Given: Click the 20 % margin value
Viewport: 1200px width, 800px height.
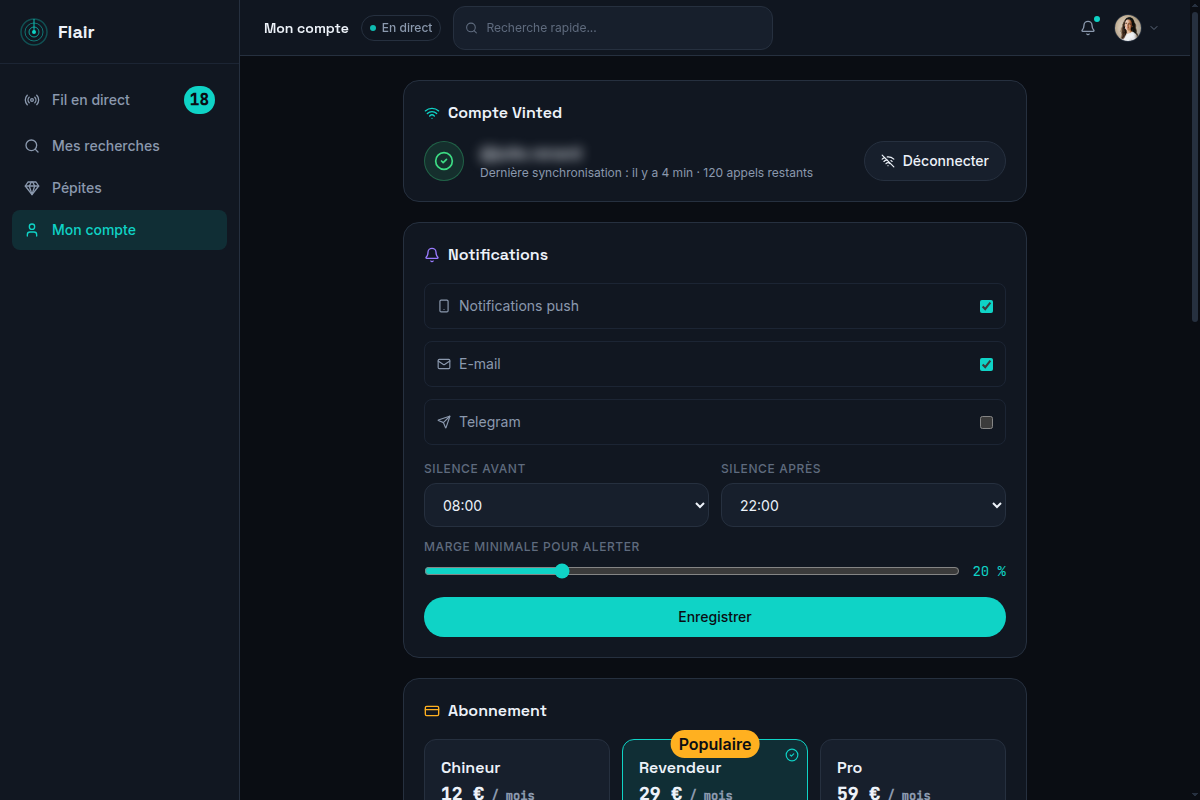Looking at the screenshot, I should [x=989, y=571].
